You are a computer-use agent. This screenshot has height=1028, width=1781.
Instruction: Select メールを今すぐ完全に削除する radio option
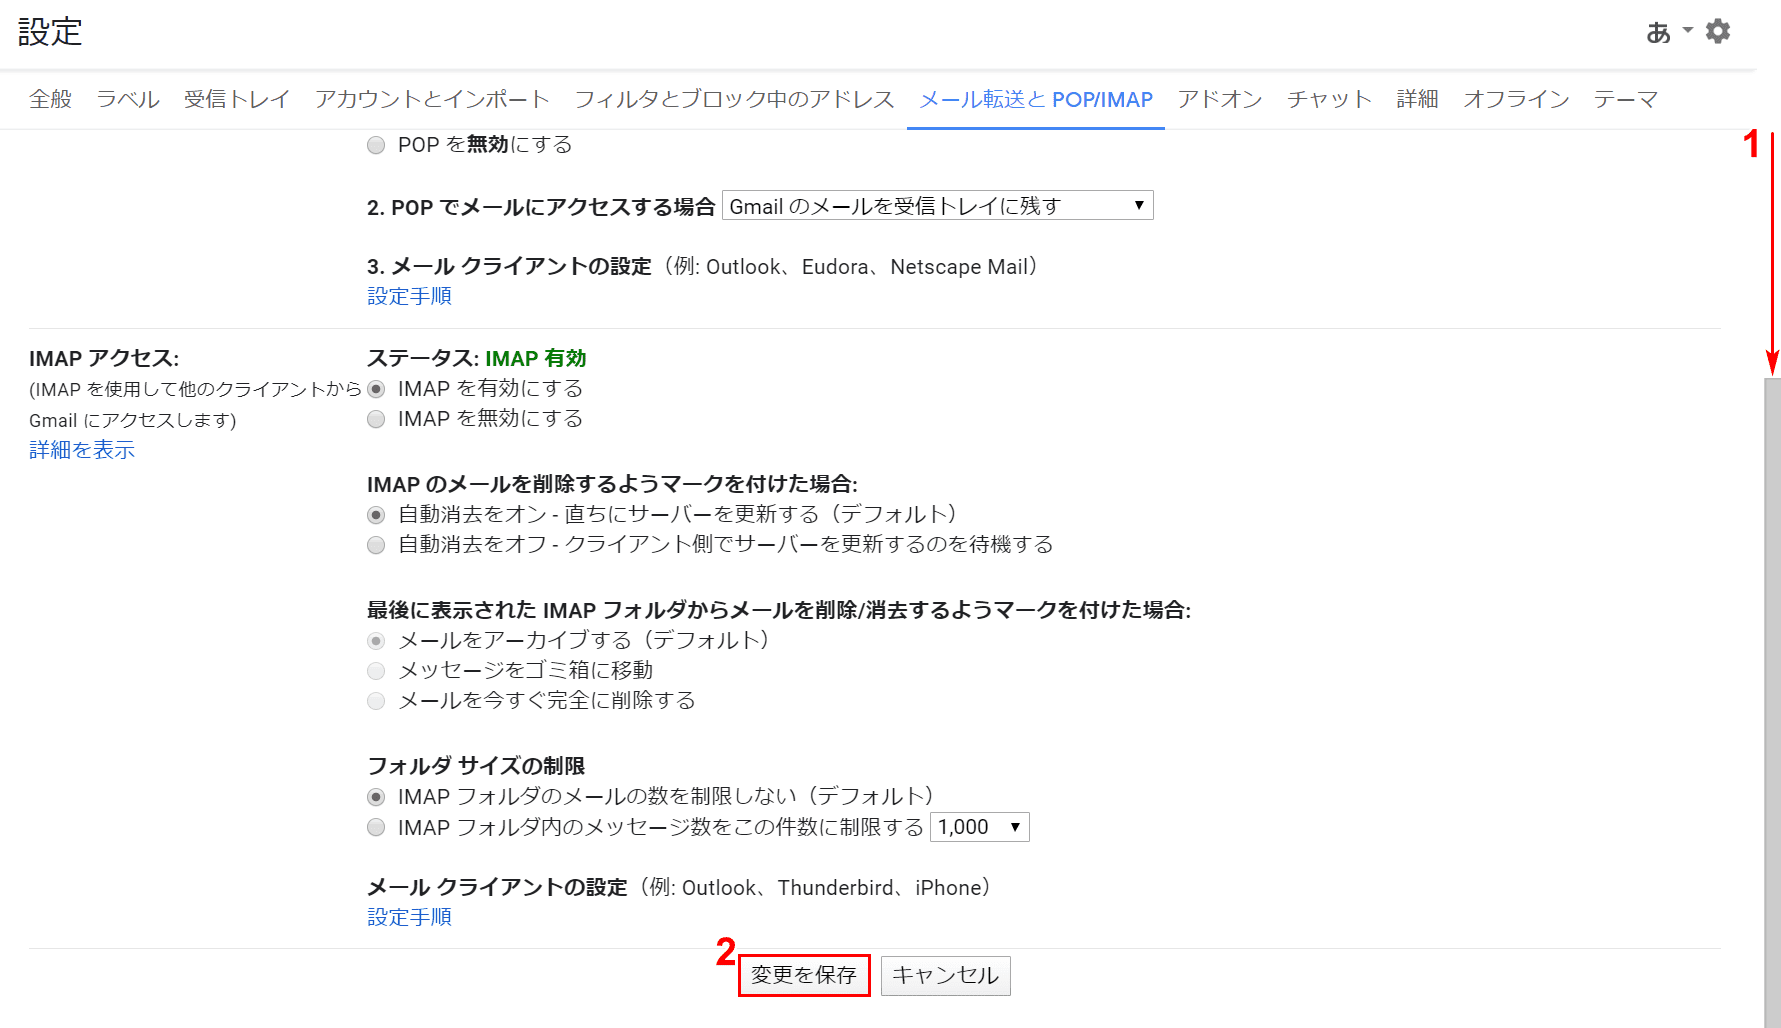click(376, 701)
